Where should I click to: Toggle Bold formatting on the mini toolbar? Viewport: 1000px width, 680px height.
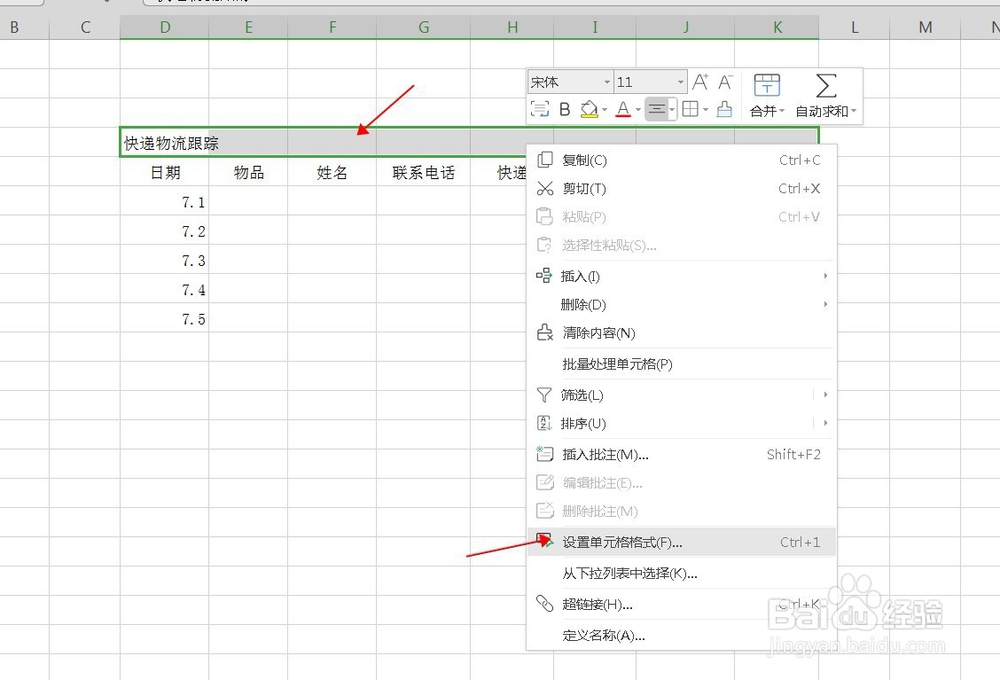click(x=565, y=108)
